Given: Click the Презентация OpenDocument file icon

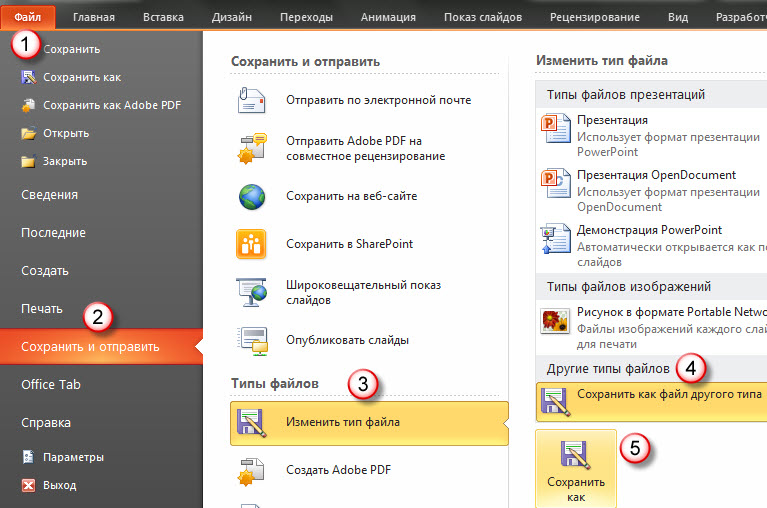Looking at the screenshot, I should [556, 183].
